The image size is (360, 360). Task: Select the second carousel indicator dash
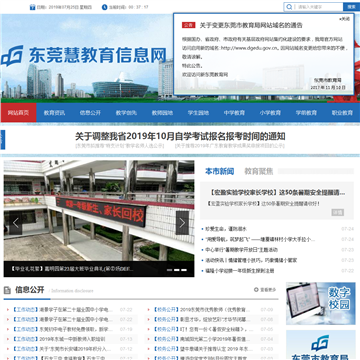click(x=177, y=270)
